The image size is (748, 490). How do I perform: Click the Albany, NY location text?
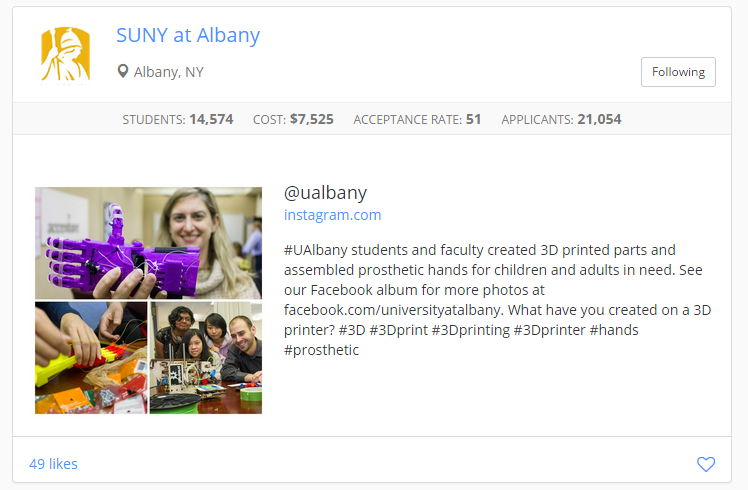(168, 72)
